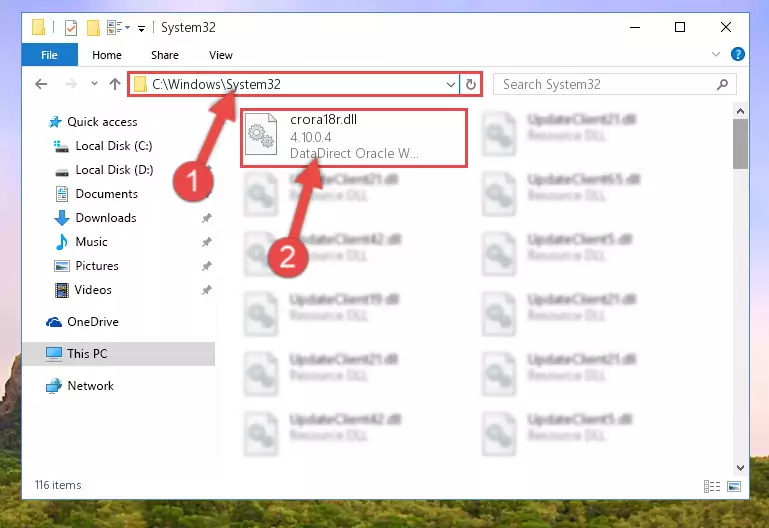Viewport: 769px width, 528px height.
Task: Open the Customize Quick Access Toolbar dropdown
Action: [x=141, y=28]
